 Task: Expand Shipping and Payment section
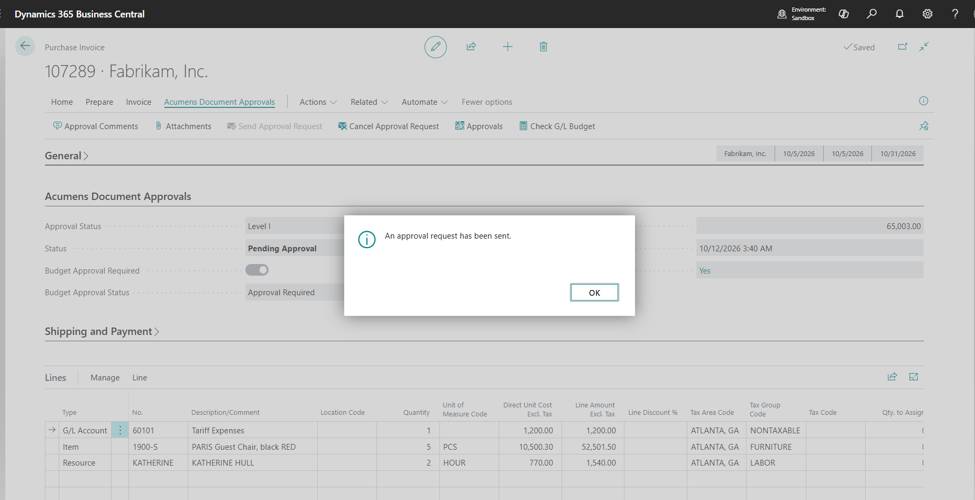[102, 331]
